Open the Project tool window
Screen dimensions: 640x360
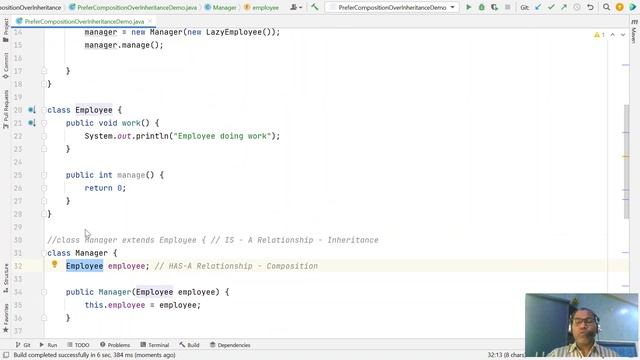(x=6, y=31)
